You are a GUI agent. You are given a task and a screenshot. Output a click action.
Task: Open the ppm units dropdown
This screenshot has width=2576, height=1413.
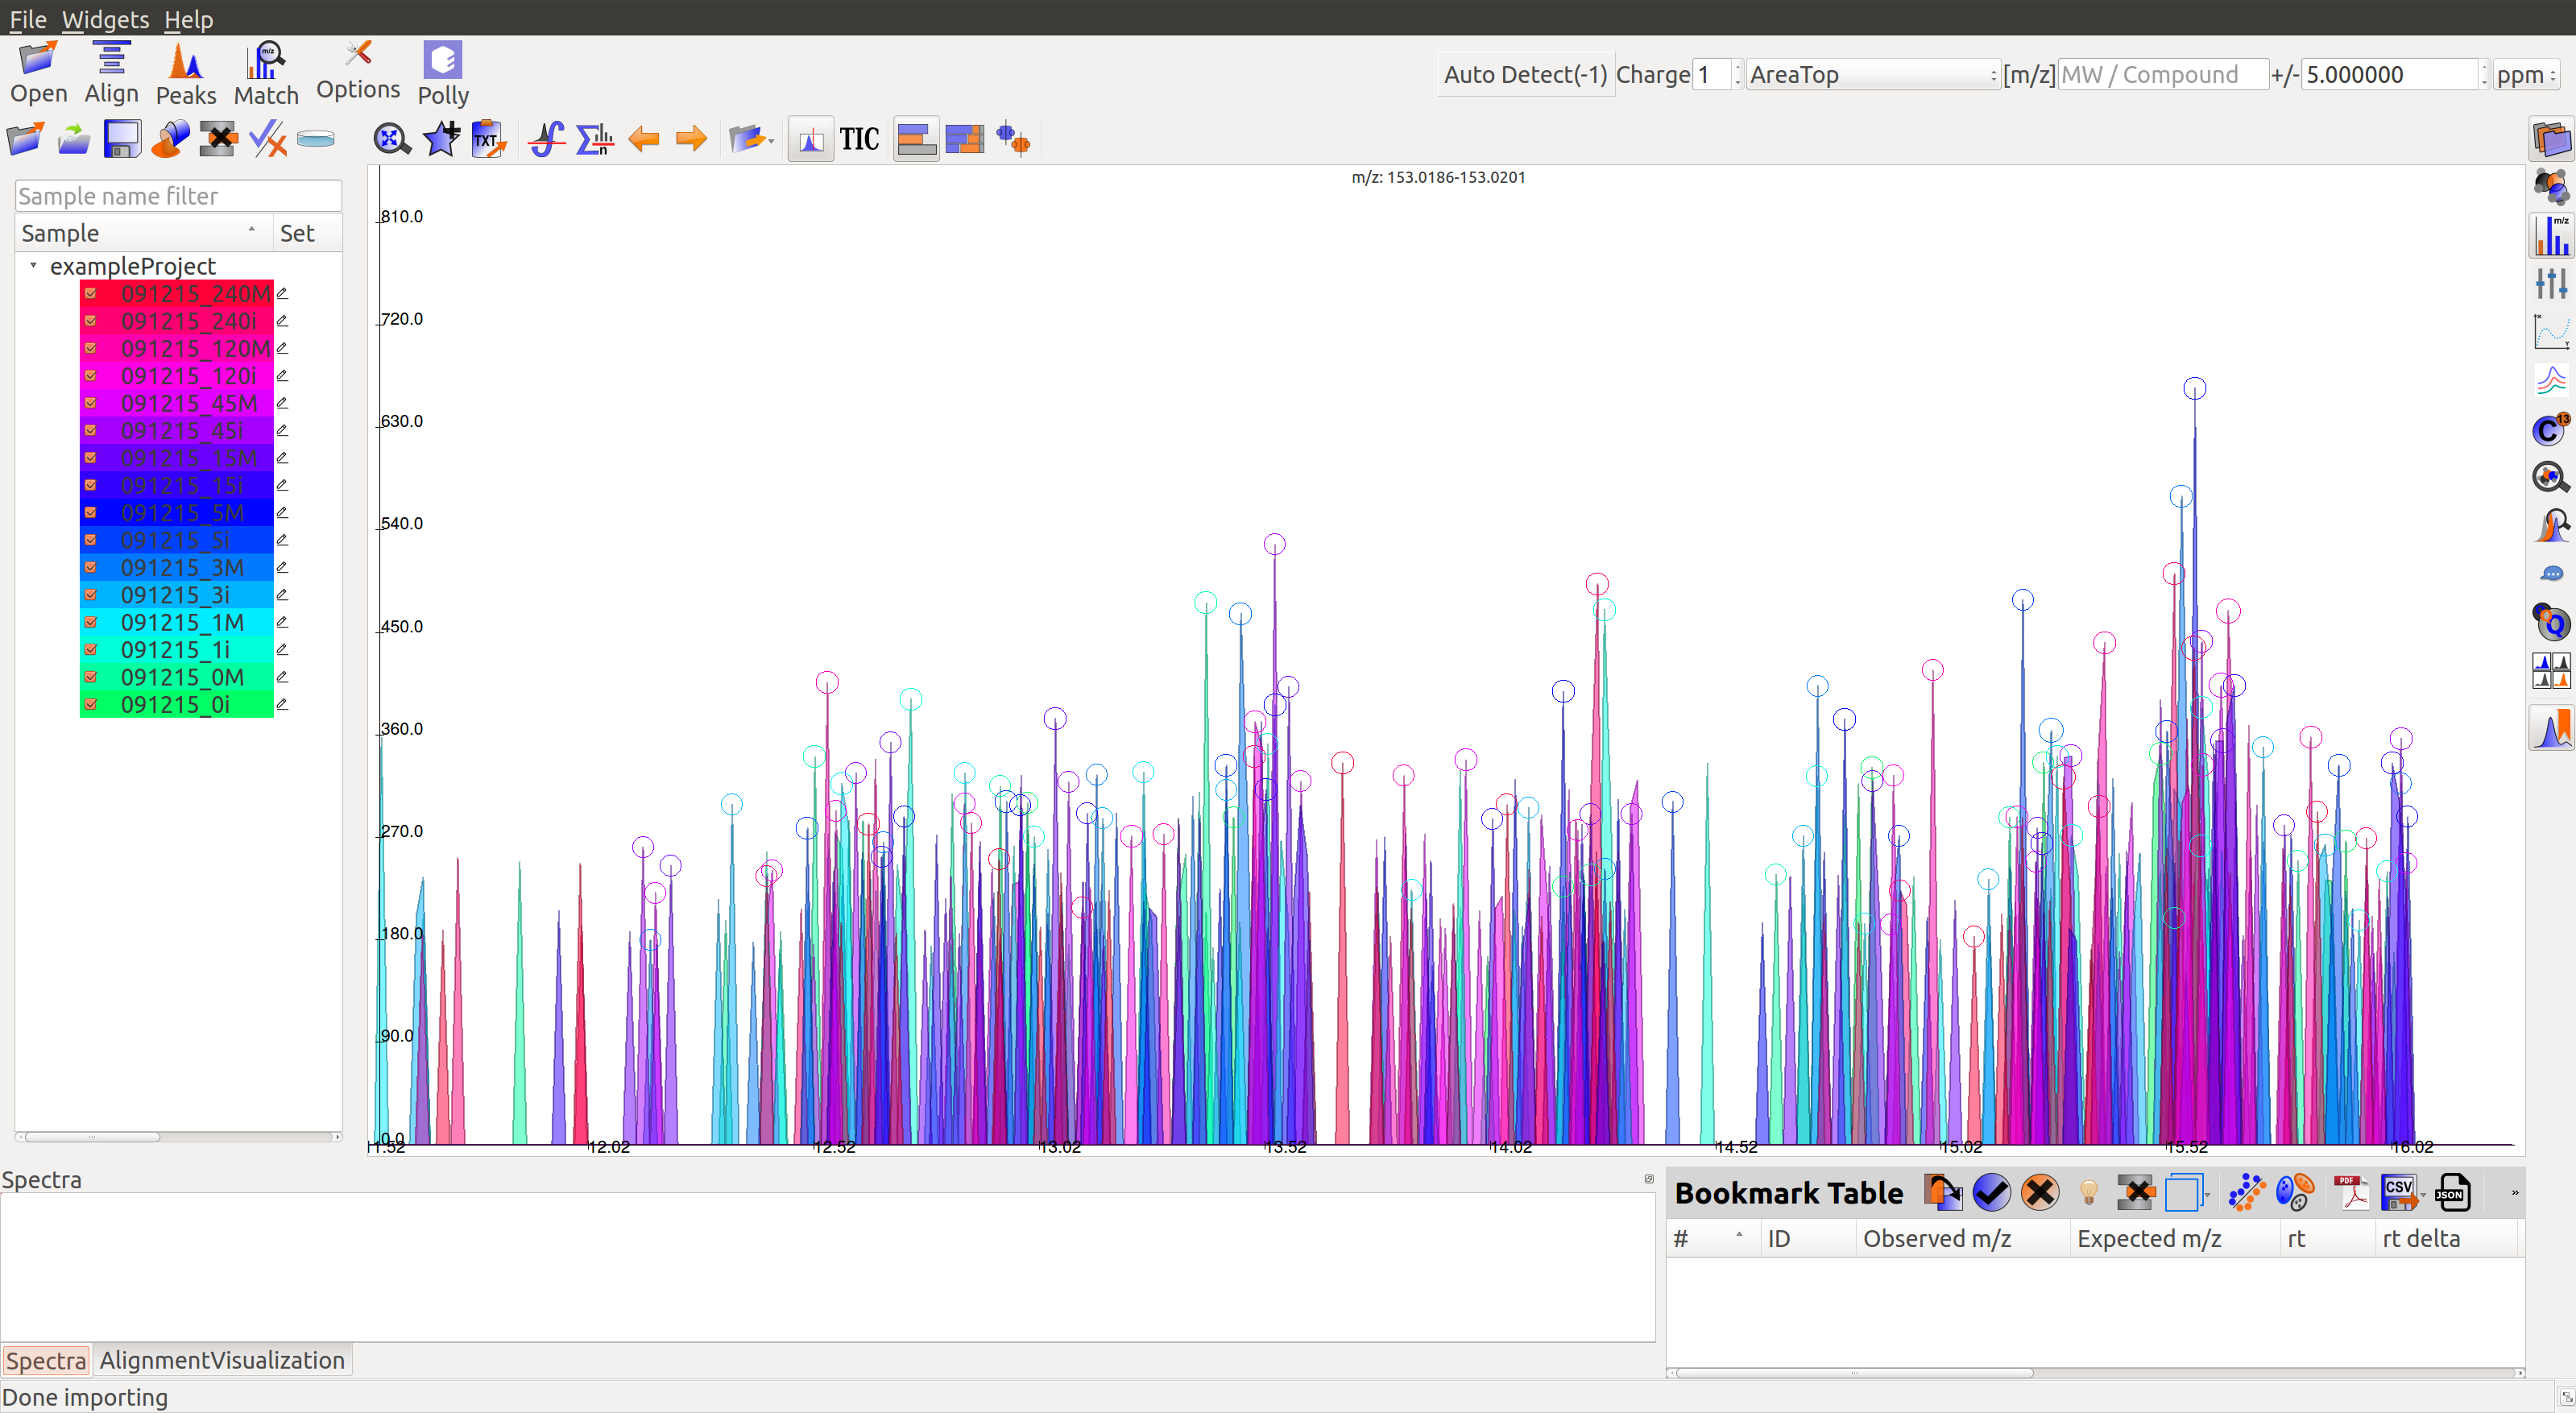[2525, 74]
